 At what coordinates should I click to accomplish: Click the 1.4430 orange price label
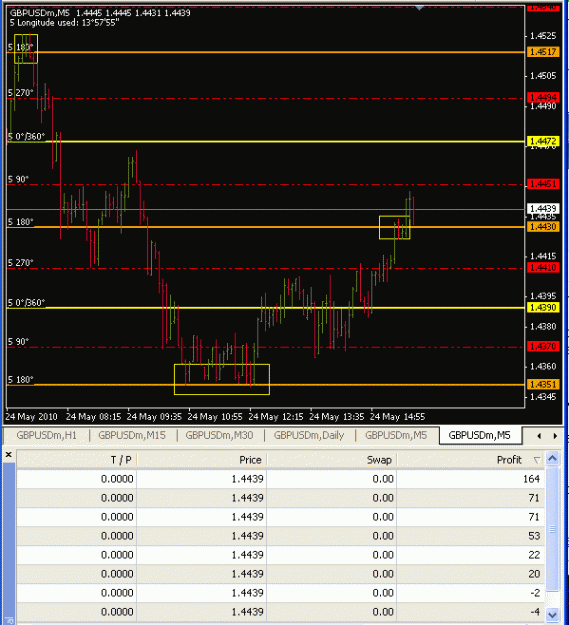click(x=543, y=227)
